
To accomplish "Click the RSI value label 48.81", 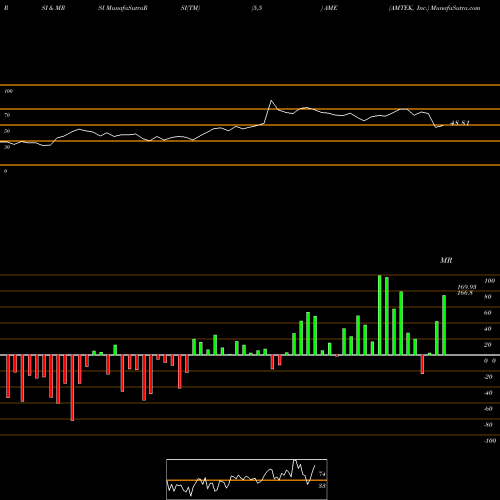I will (460, 123).
